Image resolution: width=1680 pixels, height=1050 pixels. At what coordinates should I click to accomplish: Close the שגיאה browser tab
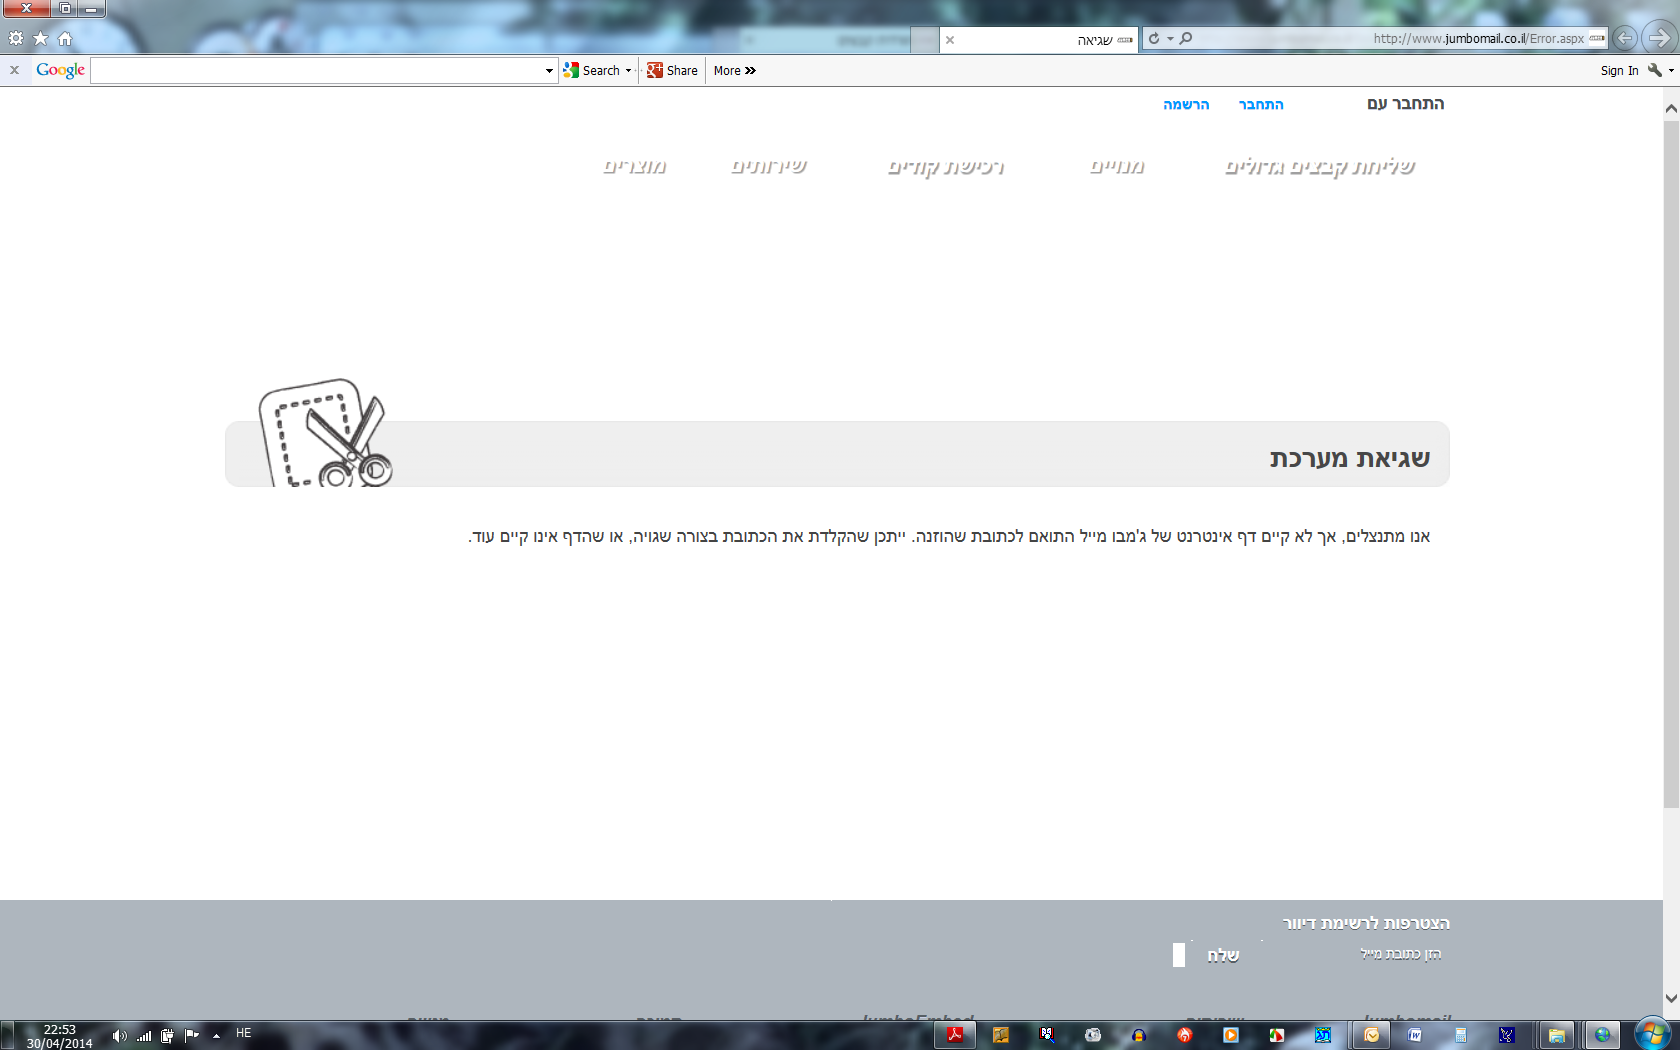[x=950, y=40]
